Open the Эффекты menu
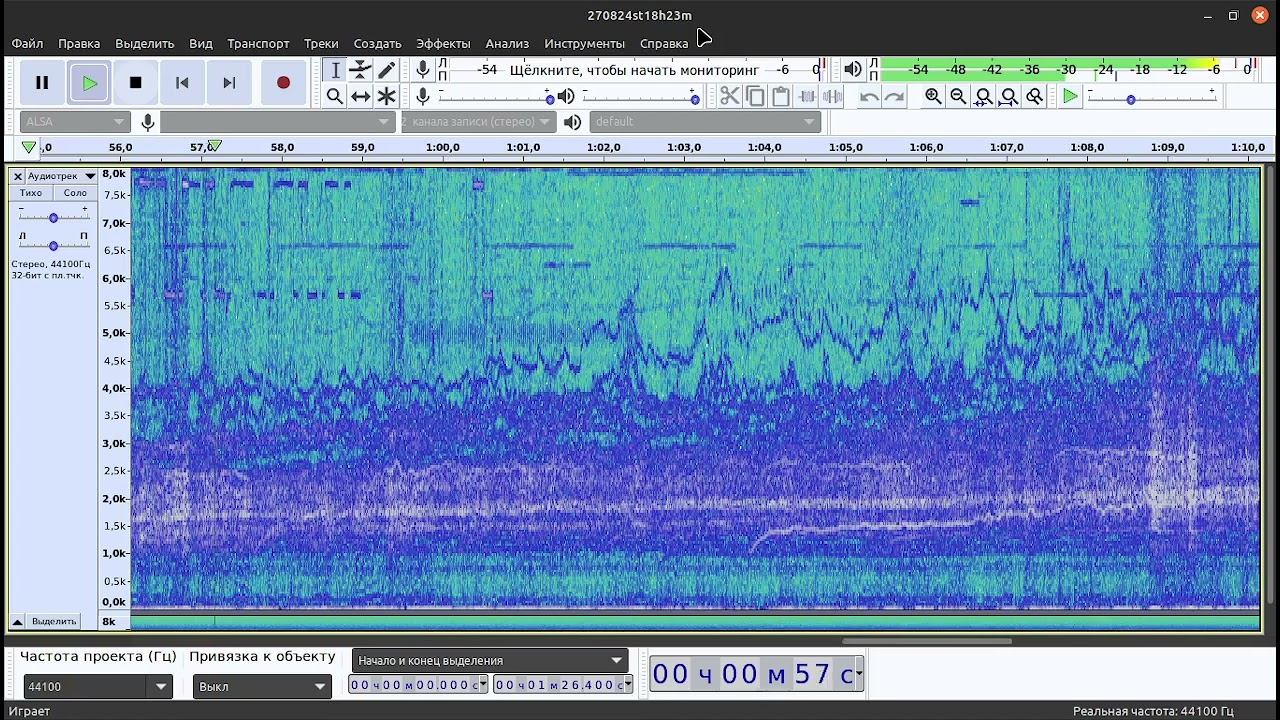1280x720 pixels. pos(443,44)
